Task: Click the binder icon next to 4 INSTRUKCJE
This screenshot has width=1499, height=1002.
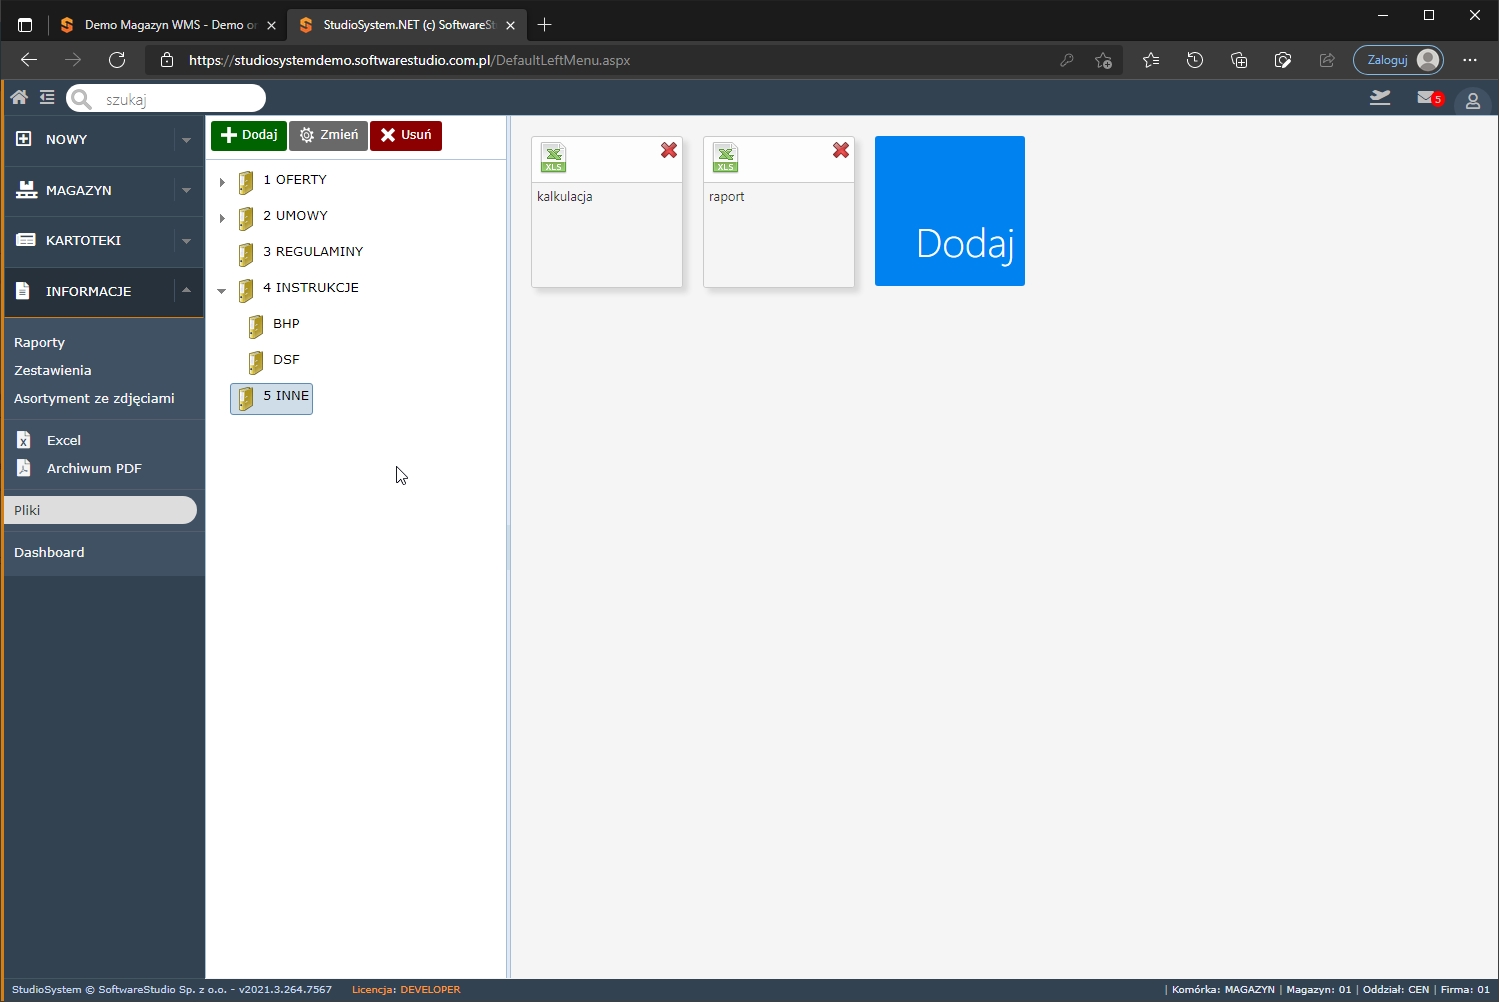Action: [246, 290]
